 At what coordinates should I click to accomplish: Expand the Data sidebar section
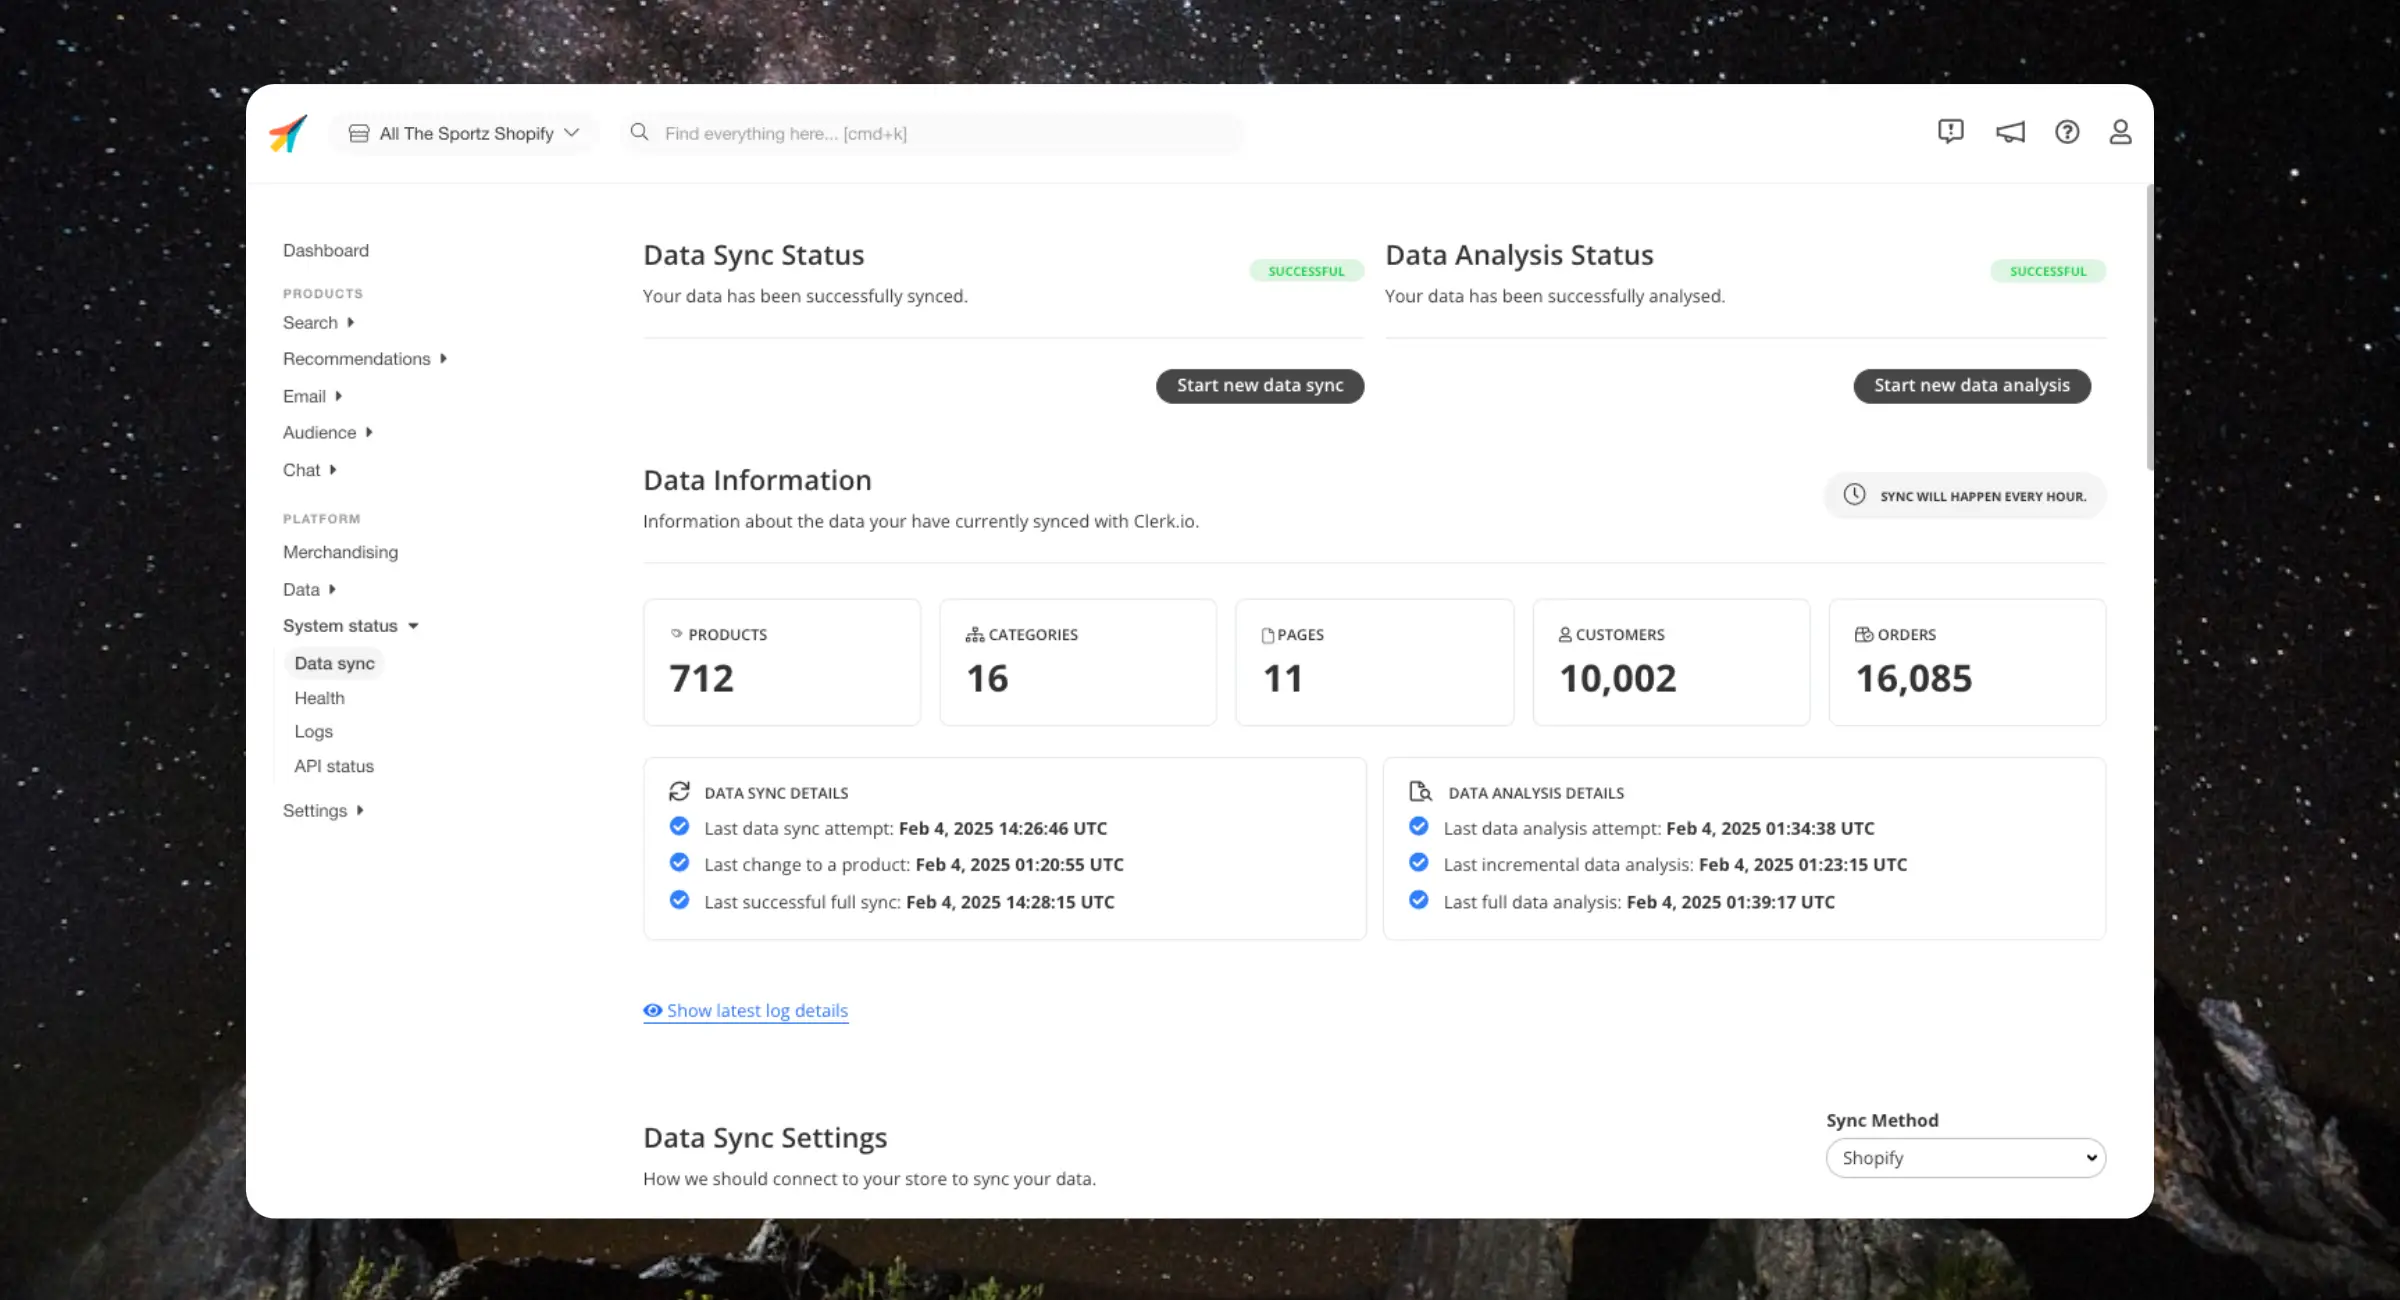309,590
